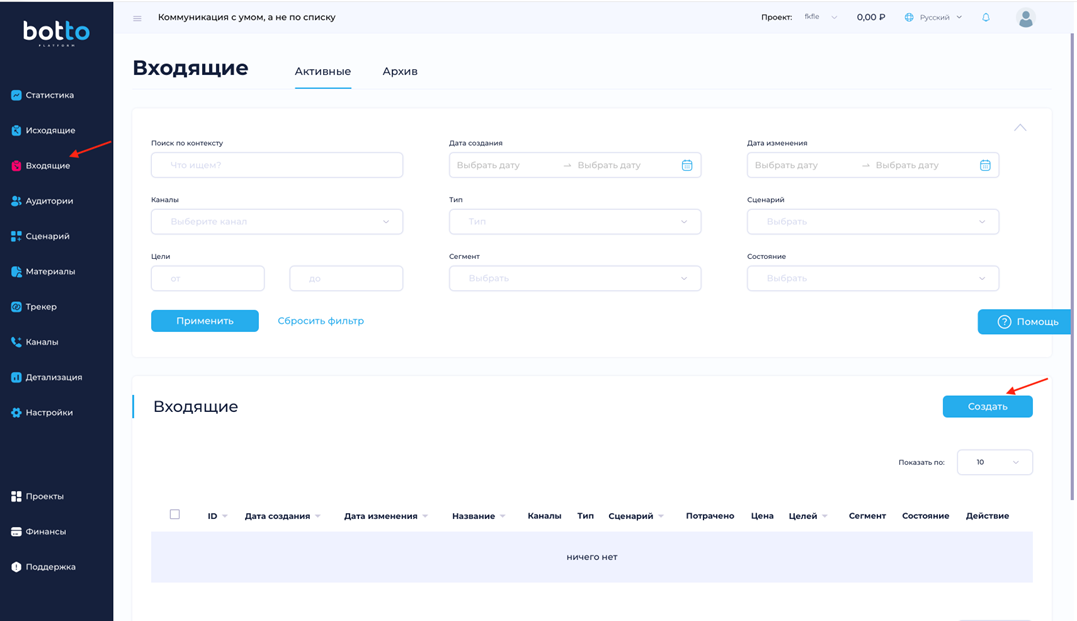Open Трекер from the sidebar icon

coord(16,307)
